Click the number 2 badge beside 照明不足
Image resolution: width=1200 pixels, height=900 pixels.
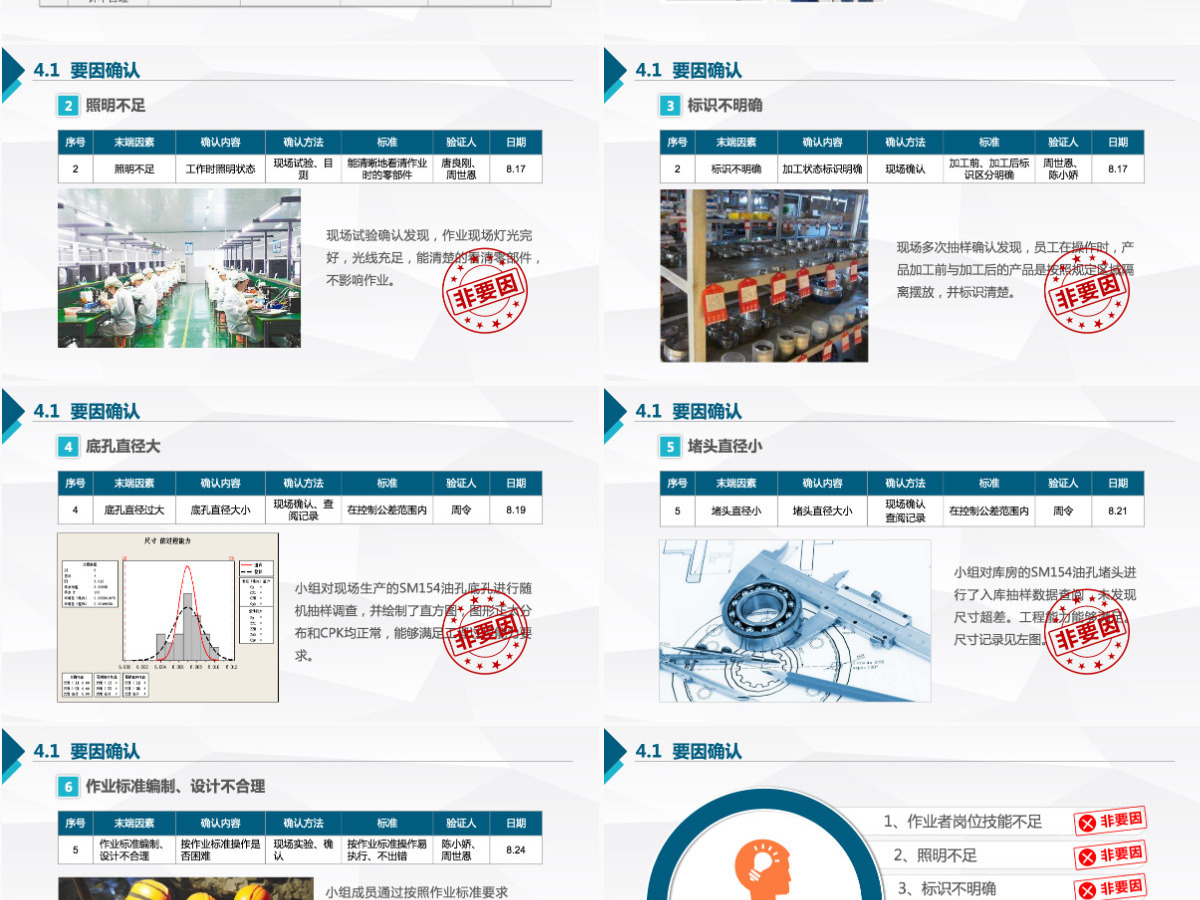coord(68,105)
